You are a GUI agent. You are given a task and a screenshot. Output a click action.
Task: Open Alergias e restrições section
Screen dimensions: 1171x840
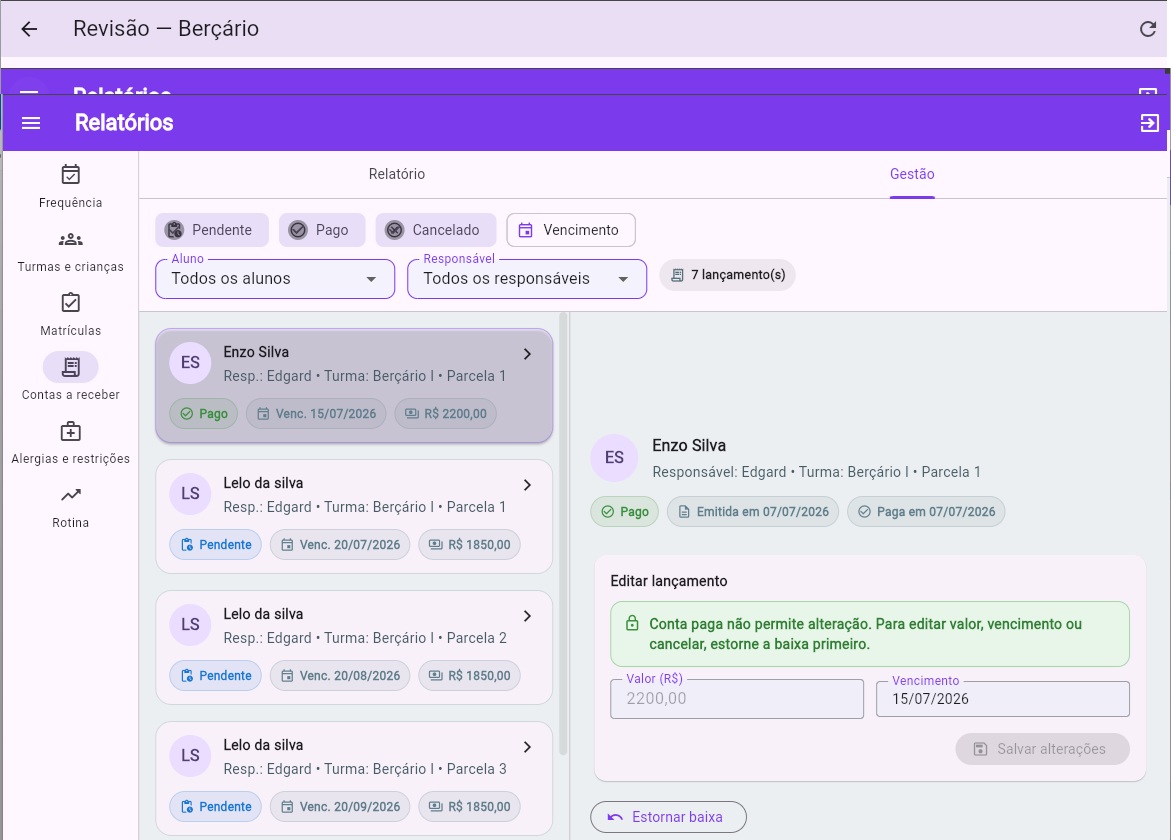point(70,444)
